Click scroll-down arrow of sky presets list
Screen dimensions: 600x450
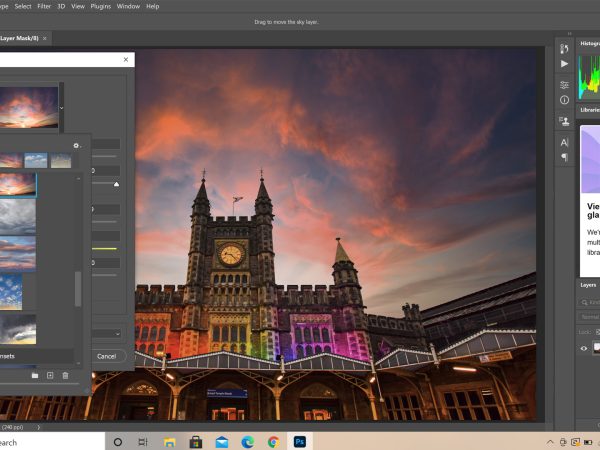(x=78, y=363)
